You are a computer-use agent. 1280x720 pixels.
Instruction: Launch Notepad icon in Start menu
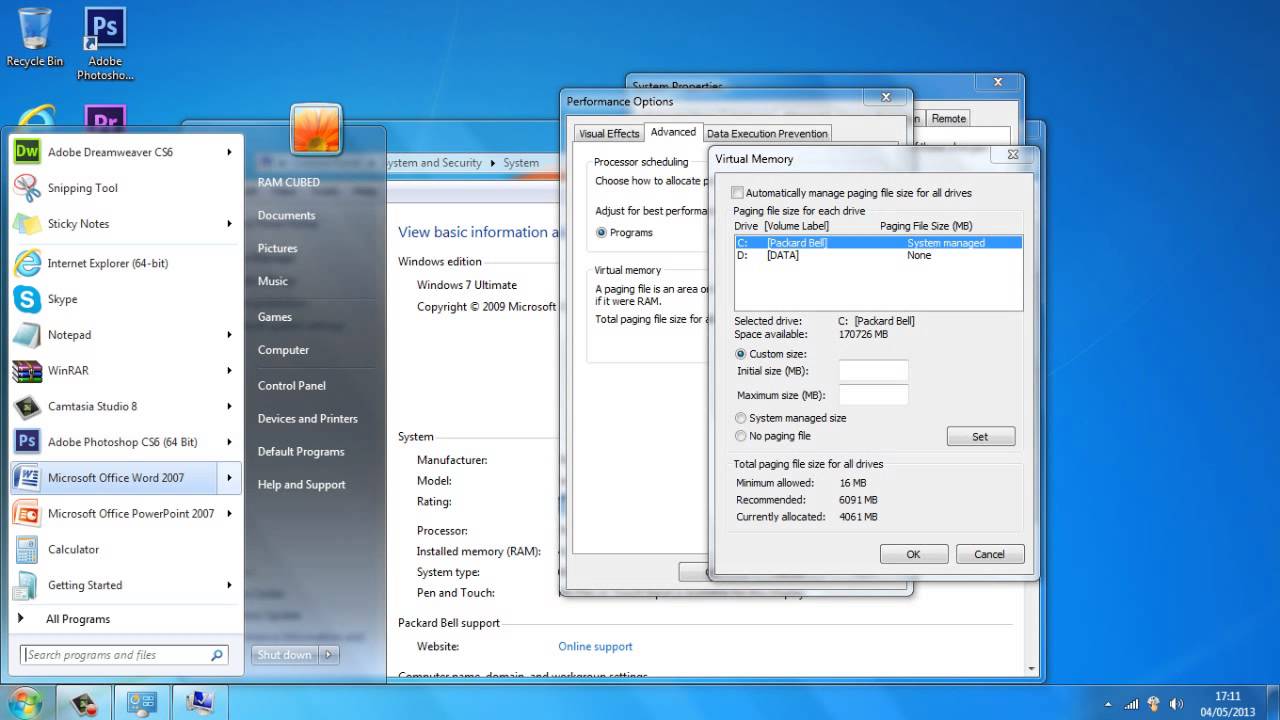point(27,335)
